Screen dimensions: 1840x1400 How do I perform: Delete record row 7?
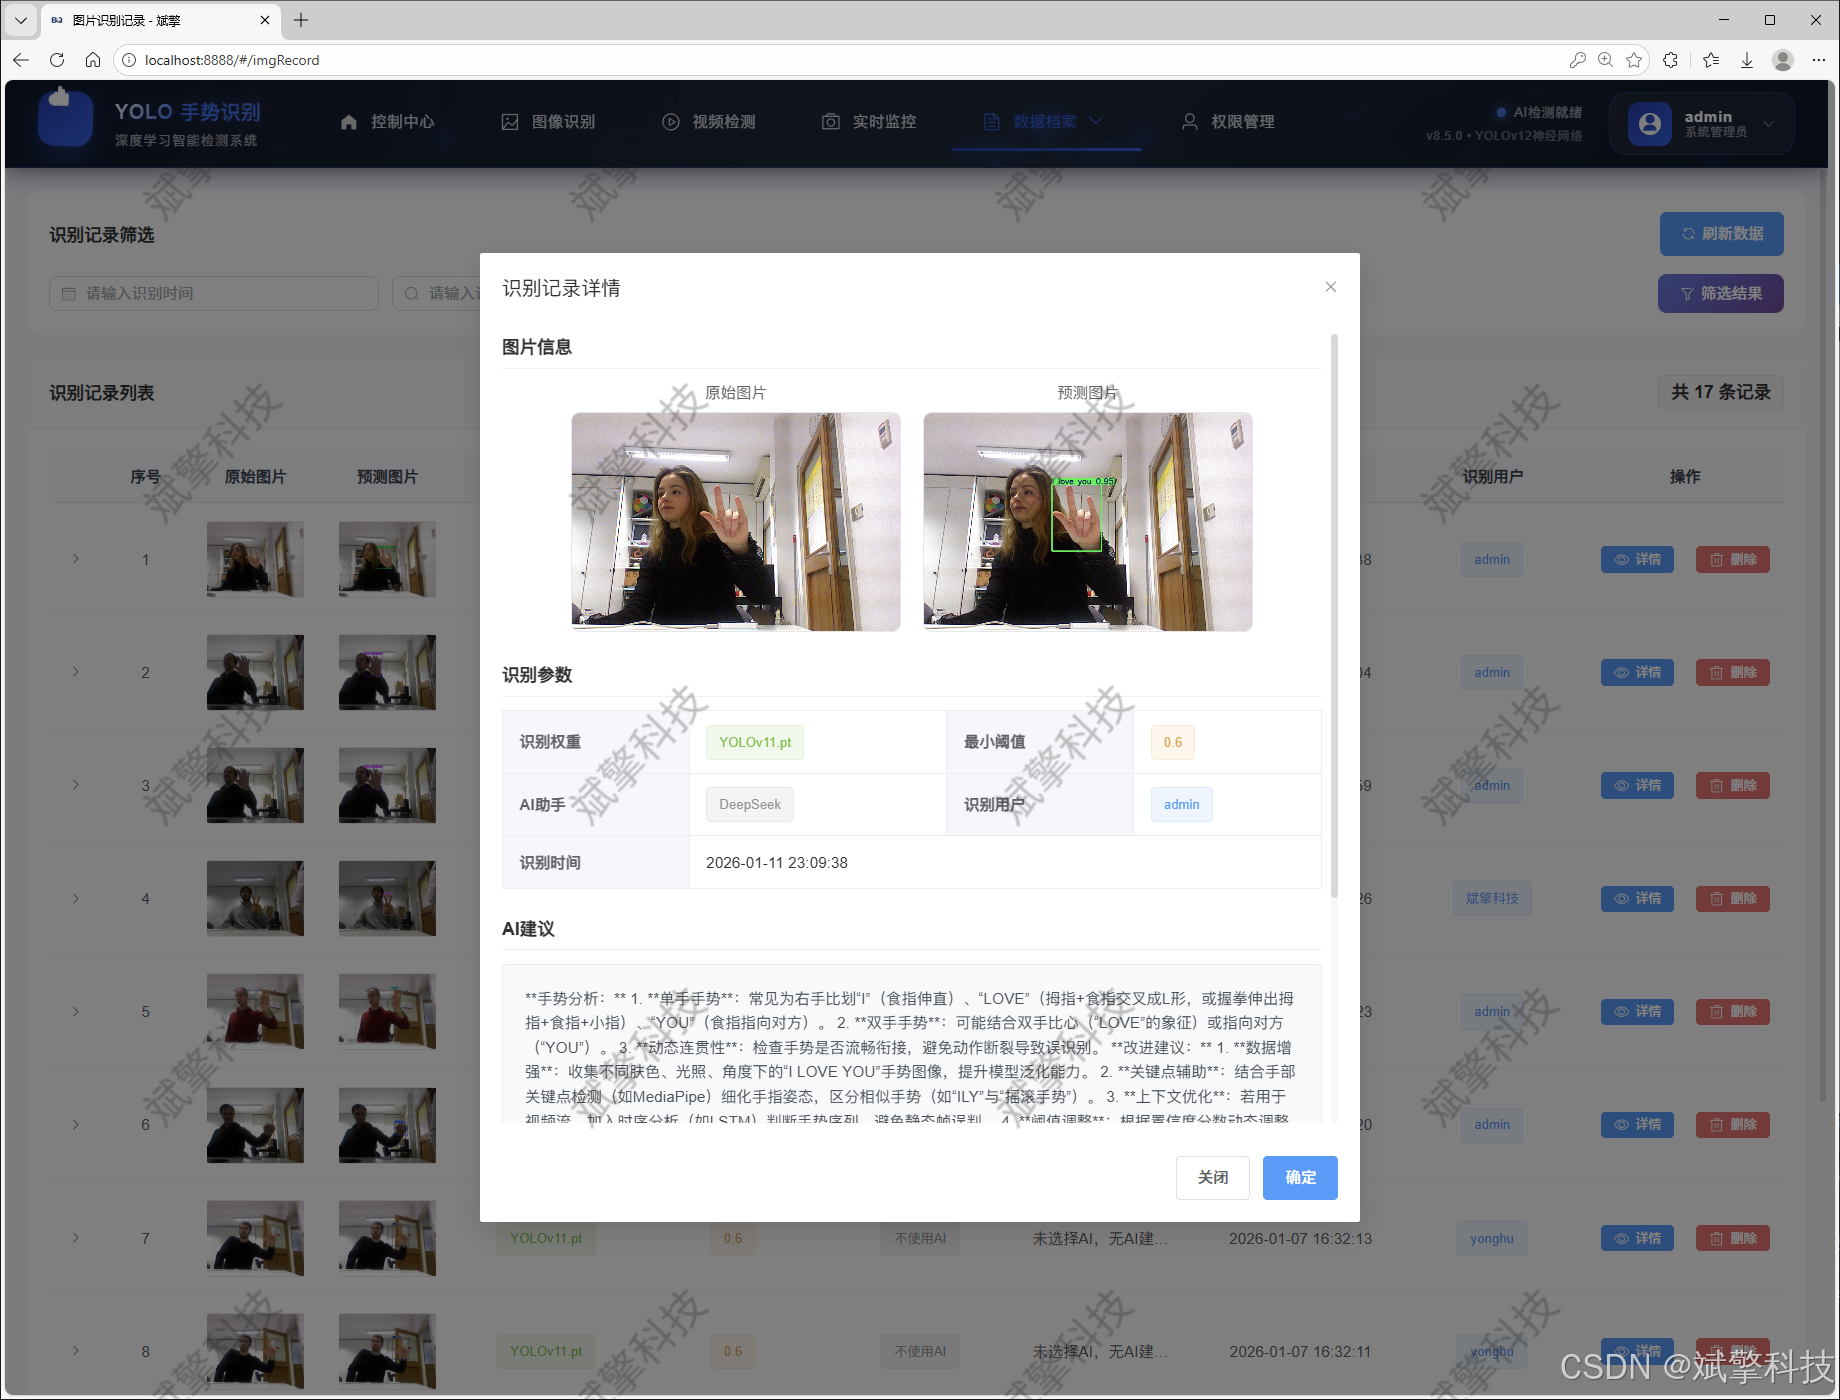(x=1732, y=1238)
